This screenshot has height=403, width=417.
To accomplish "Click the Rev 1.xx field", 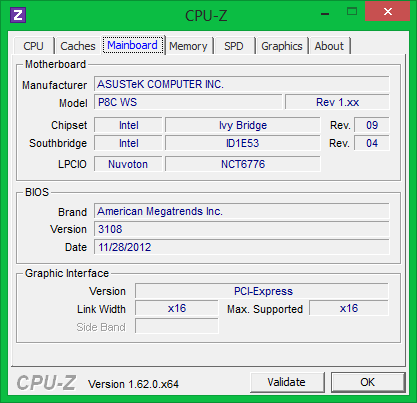I will point(337,102).
